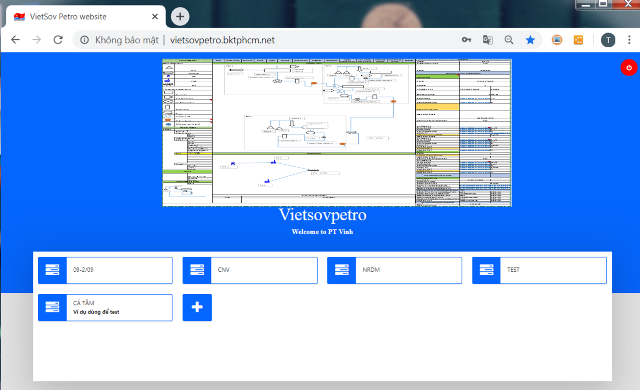
Task: Click the Google Translate page icon
Action: pyautogui.click(x=487, y=40)
